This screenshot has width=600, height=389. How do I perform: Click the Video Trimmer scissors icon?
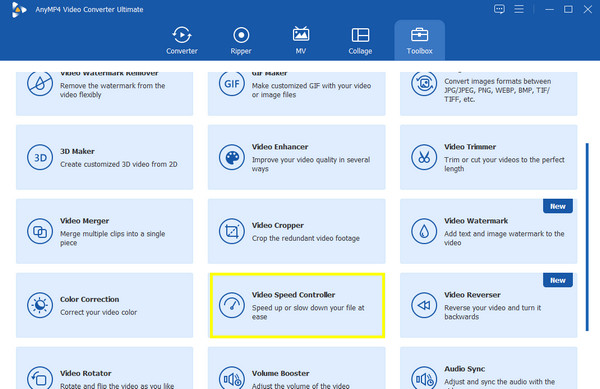click(x=424, y=157)
